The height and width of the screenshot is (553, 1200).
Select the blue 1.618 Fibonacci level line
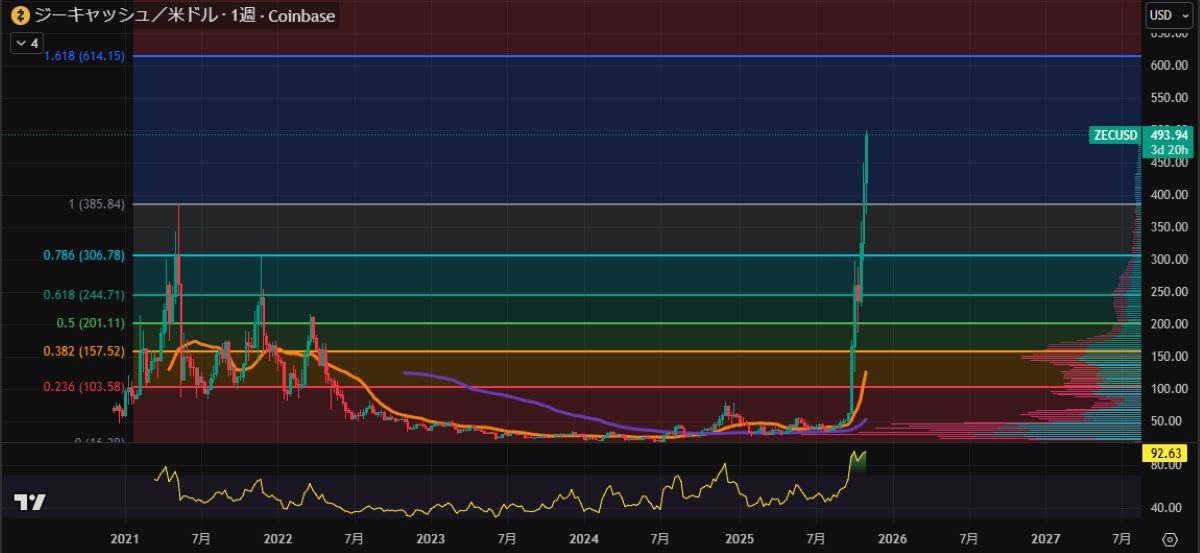(636, 56)
